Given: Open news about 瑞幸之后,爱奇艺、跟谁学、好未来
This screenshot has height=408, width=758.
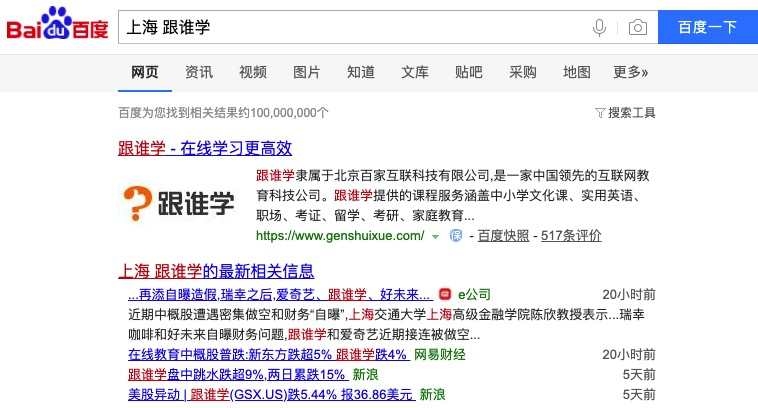Looking at the screenshot, I should coord(280,294).
